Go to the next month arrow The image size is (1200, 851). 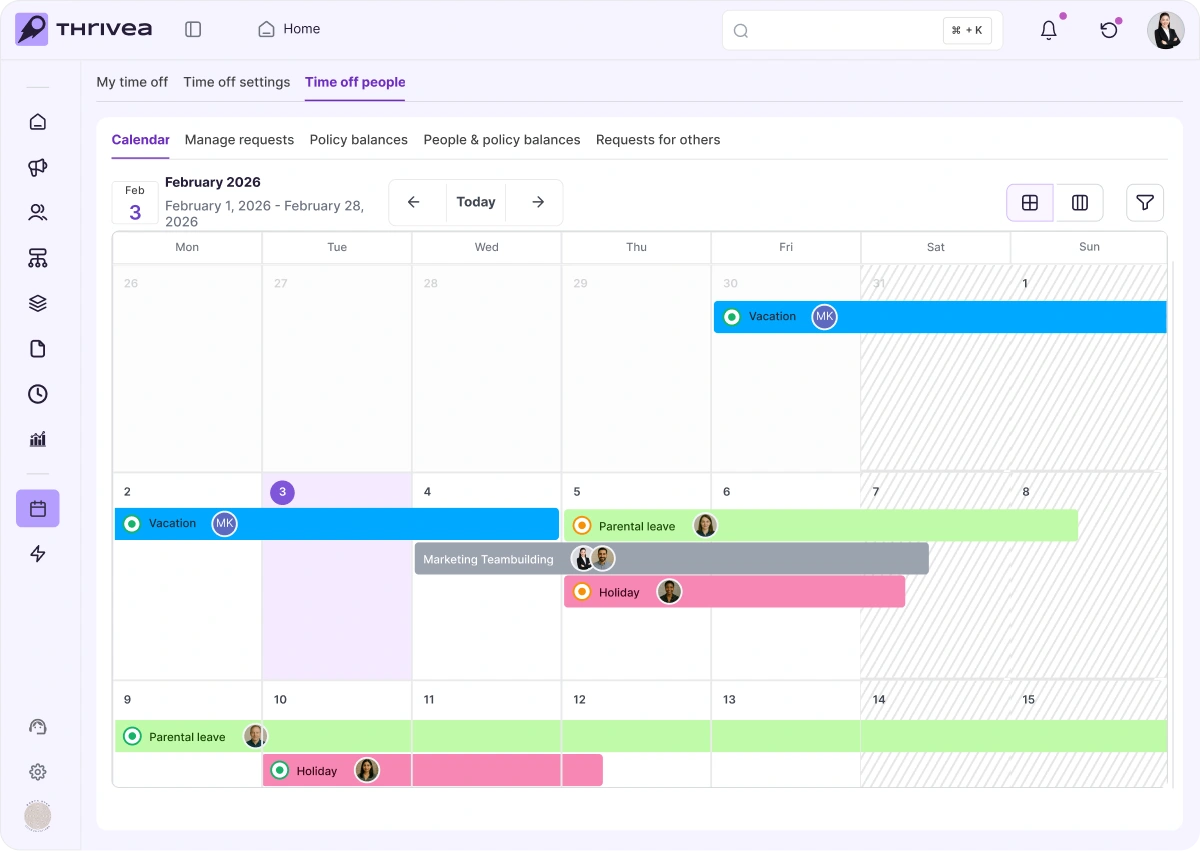click(538, 202)
